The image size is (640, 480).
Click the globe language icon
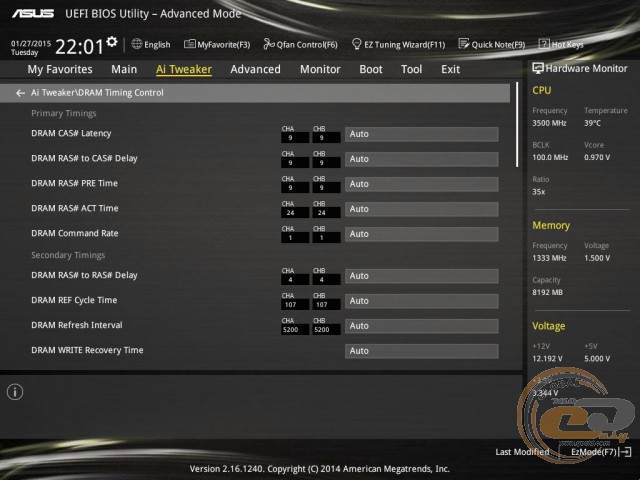(x=137, y=44)
